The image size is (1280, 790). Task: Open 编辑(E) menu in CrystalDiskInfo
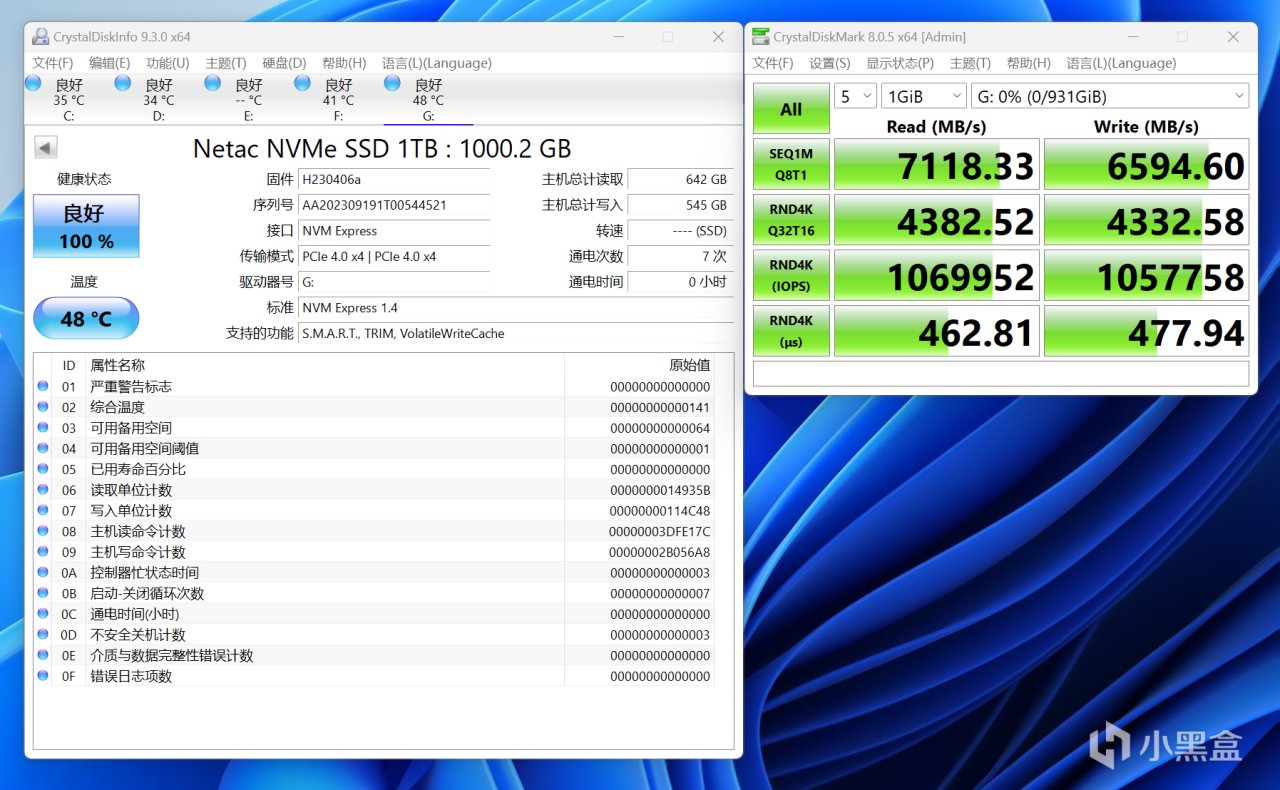110,63
